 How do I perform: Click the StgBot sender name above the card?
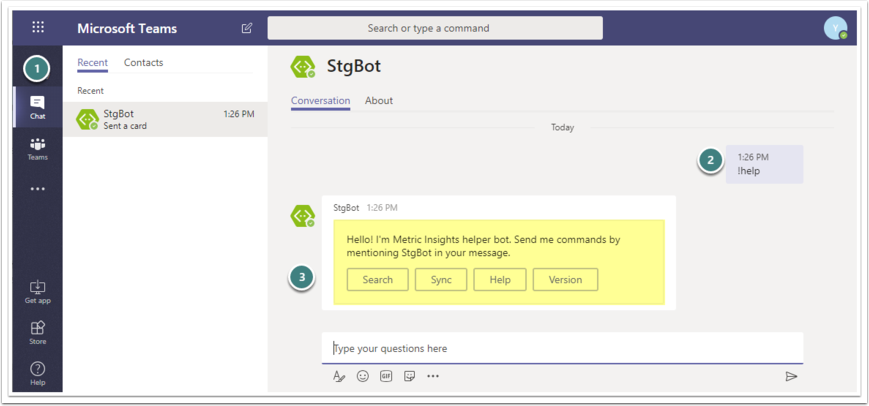[x=346, y=208]
